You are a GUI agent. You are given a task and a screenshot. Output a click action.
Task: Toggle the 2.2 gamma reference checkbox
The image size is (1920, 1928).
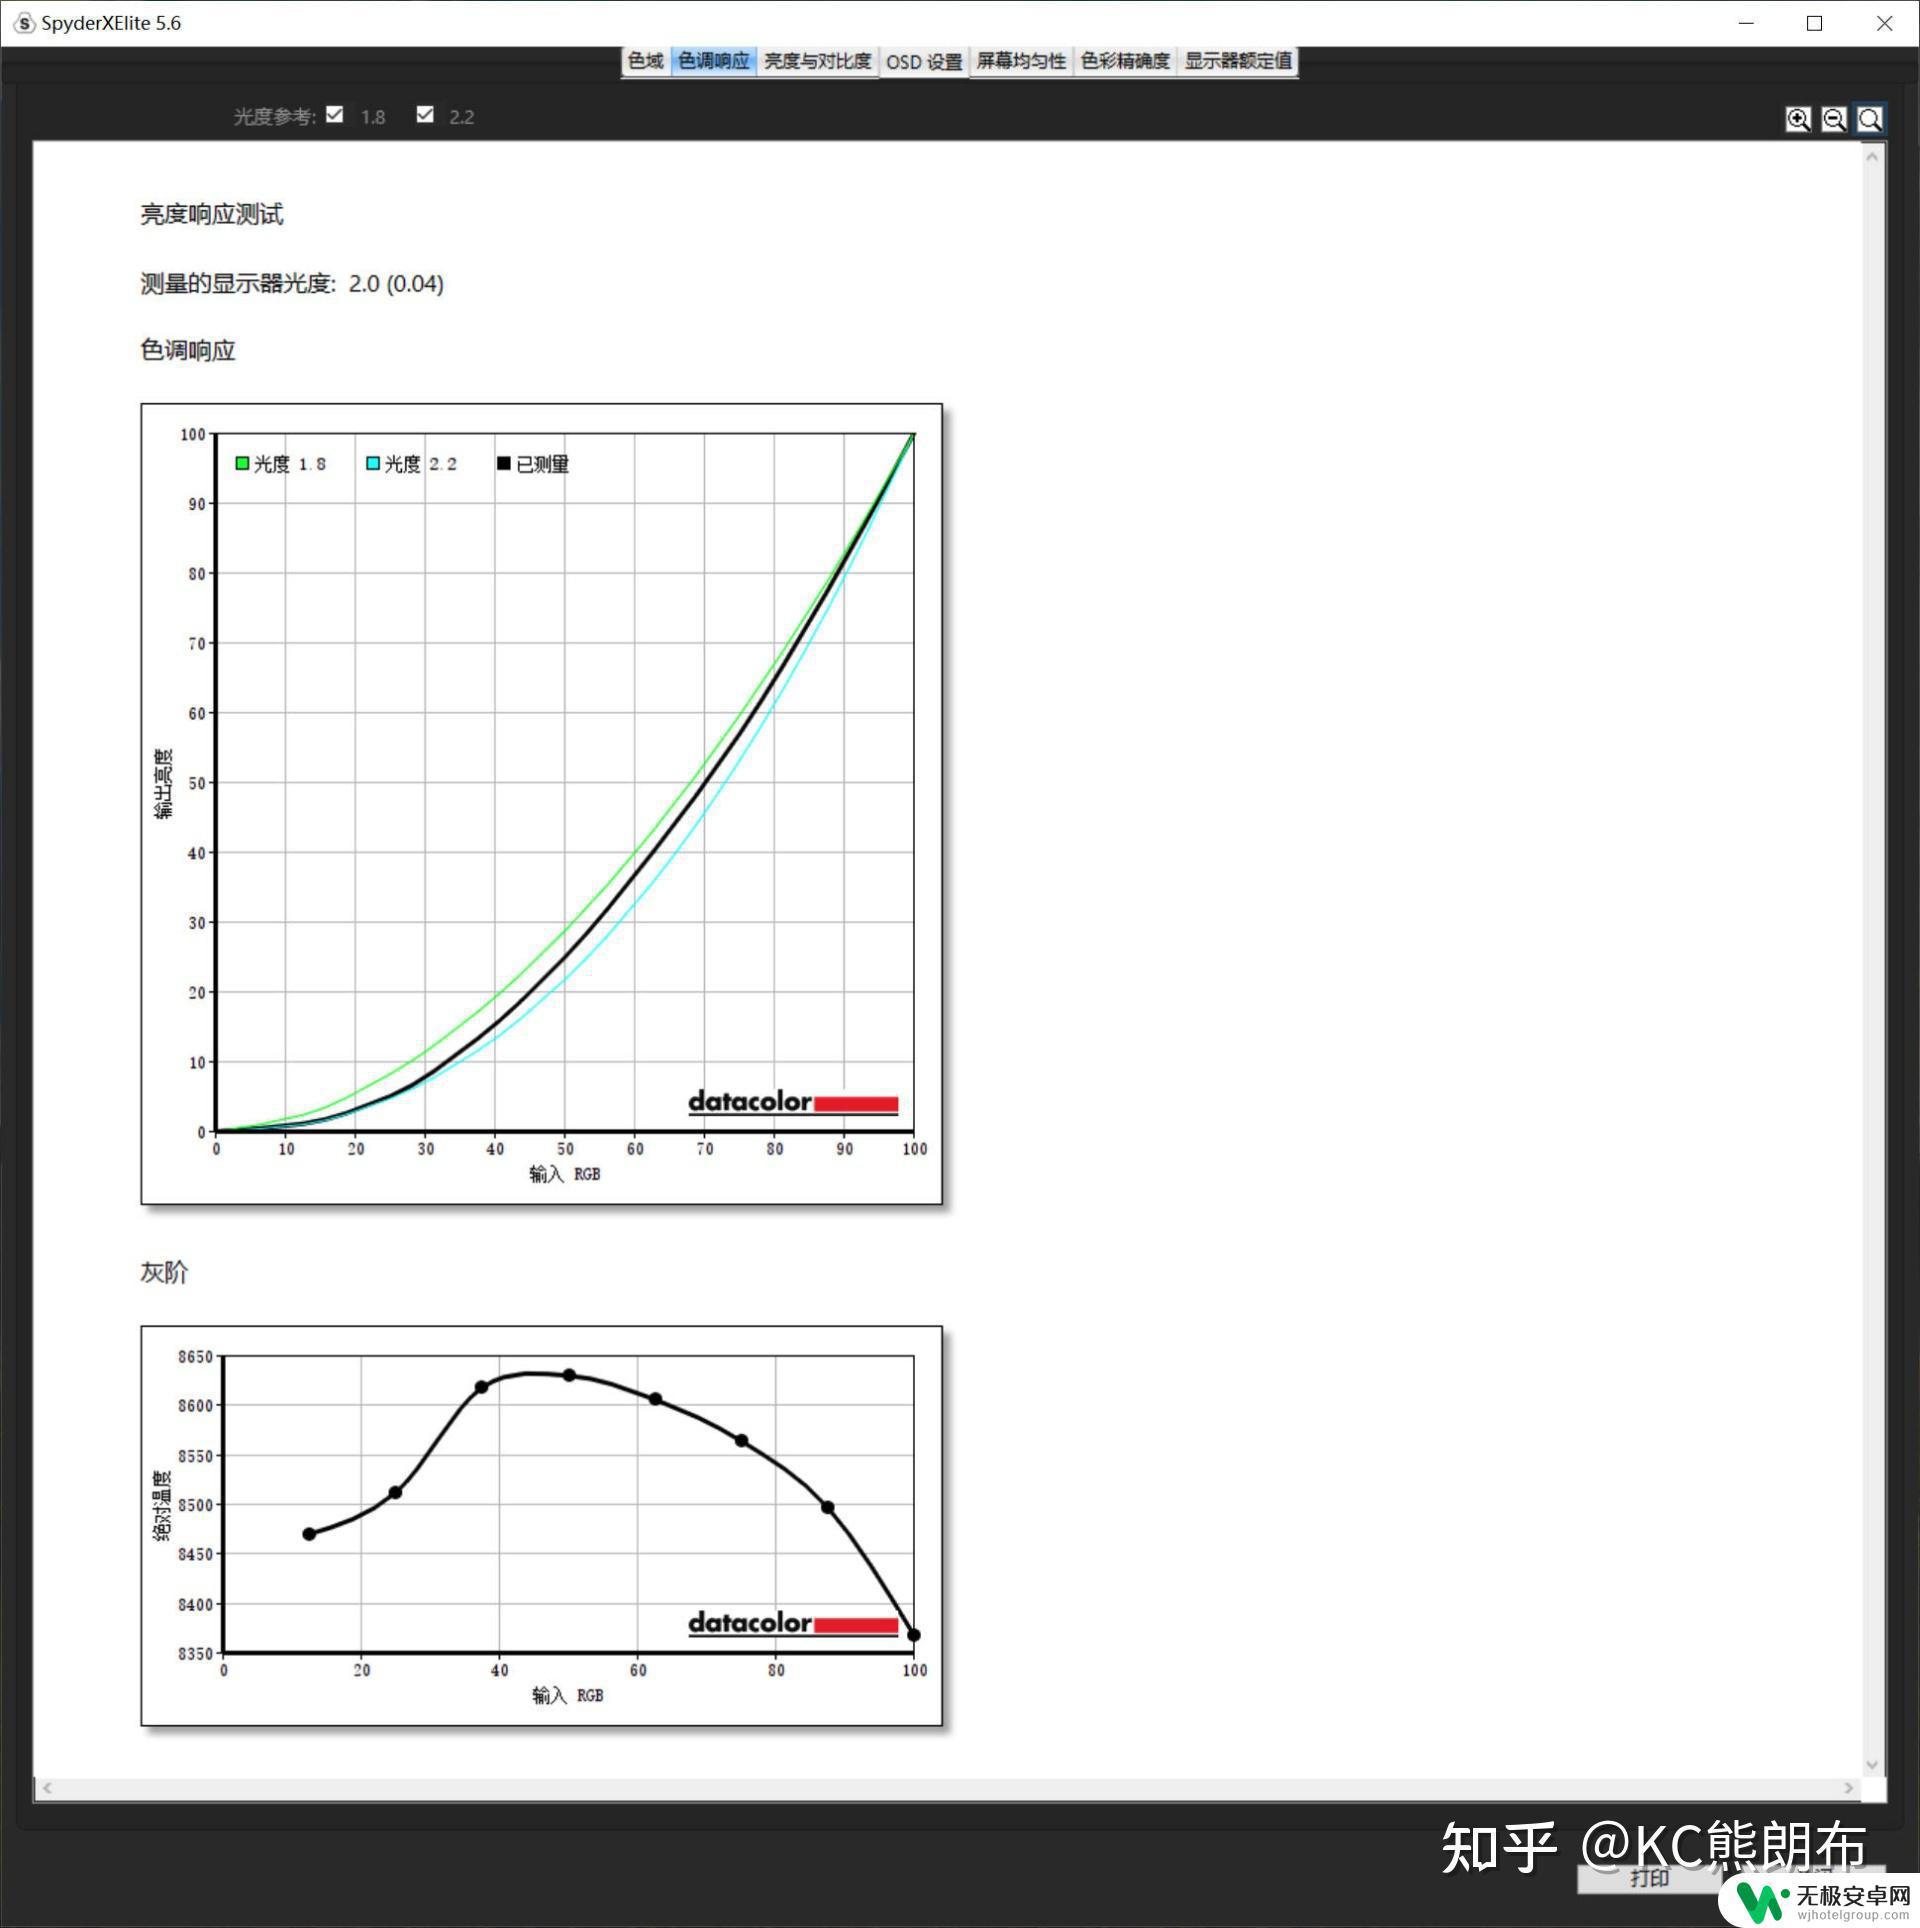pos(425,115)
